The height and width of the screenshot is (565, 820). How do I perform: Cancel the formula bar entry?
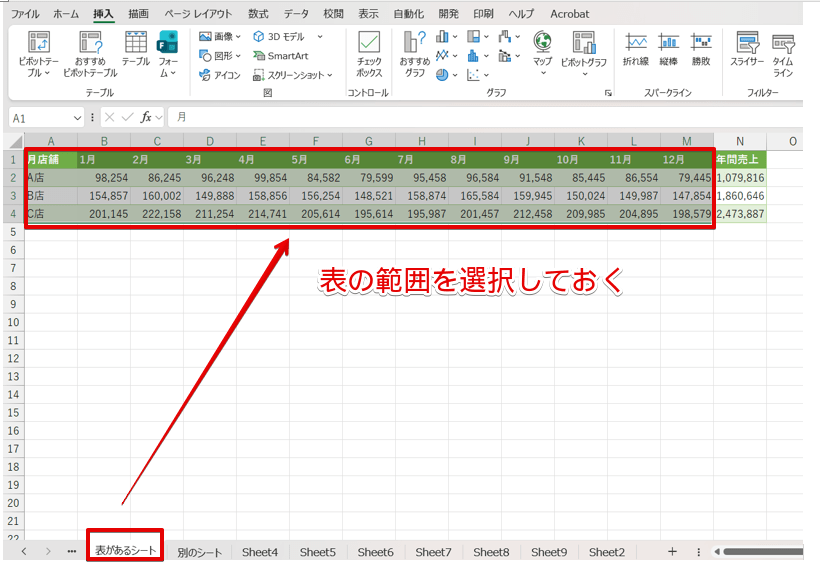[109, 117]
